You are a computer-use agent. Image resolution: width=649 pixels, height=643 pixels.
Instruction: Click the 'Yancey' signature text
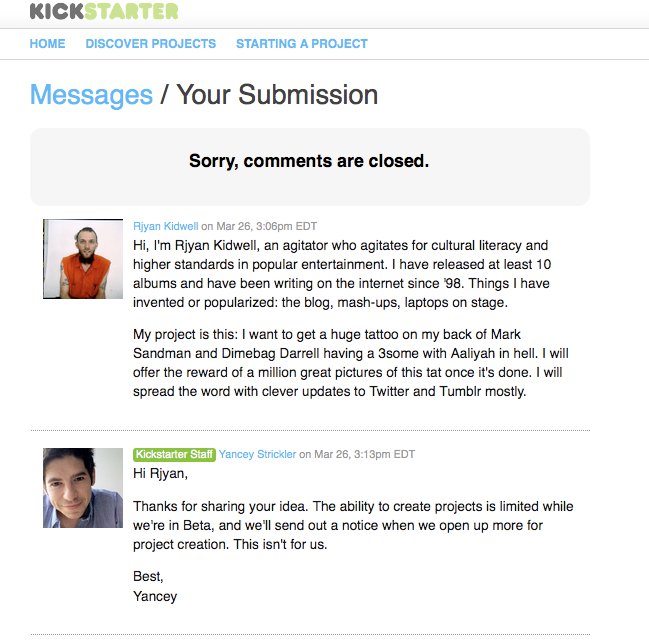click(155, 596)
